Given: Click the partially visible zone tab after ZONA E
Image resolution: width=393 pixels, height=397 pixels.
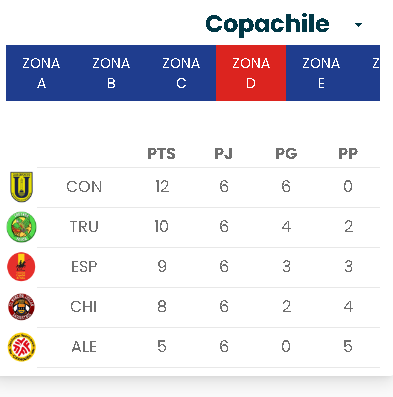Looking at the screenshot, I should coord(368,73).
